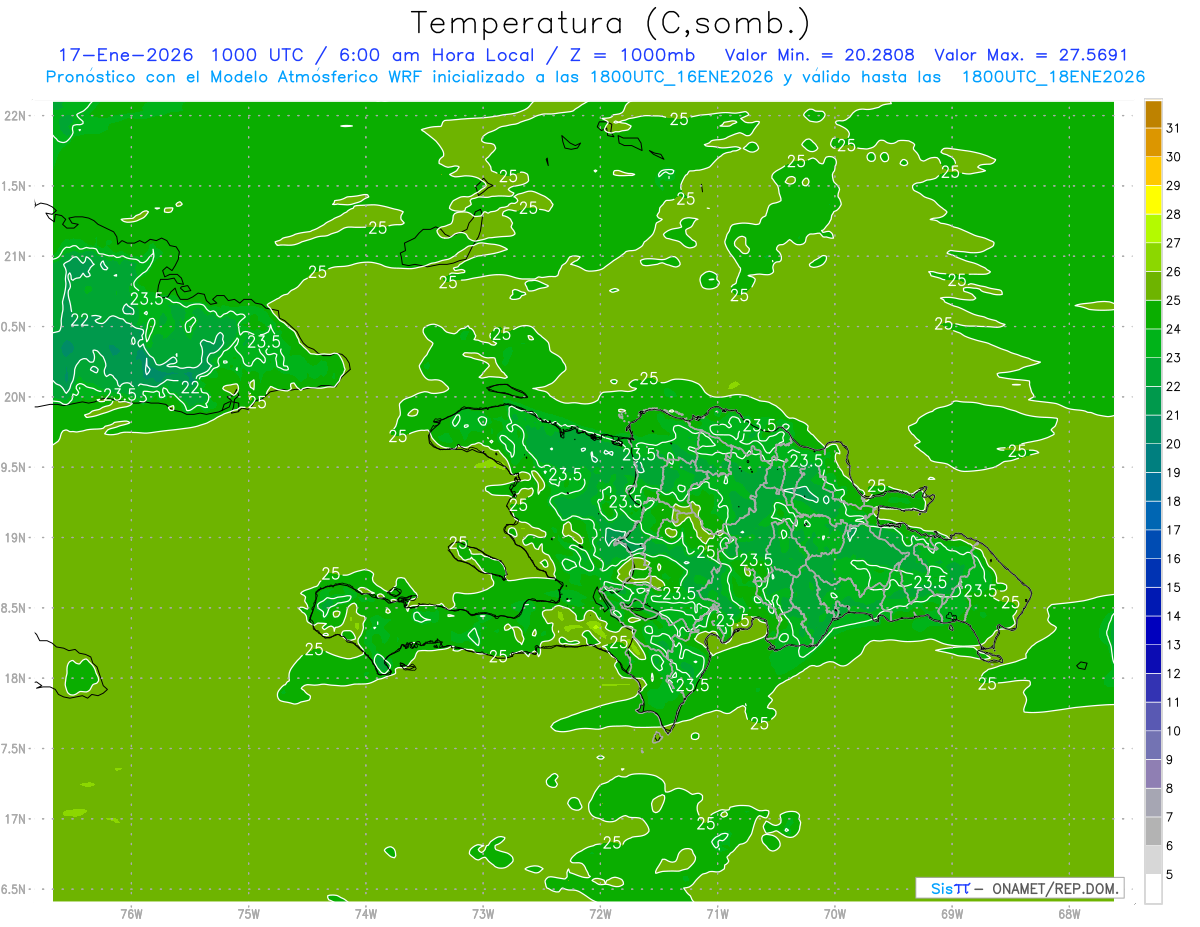The height and width of the screenshot is (927, 1200).
Task: Click the longitude axis label "73W"
Action: [x=483, y=913]
